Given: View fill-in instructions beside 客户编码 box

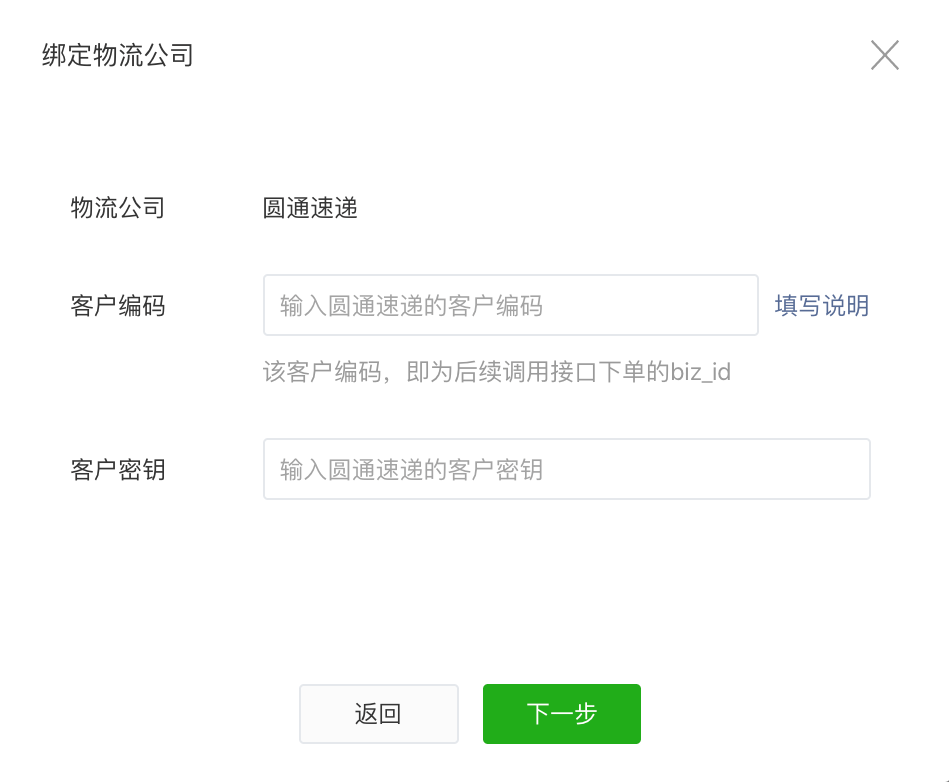Looking at the screenshot, I should coord(821,305).
